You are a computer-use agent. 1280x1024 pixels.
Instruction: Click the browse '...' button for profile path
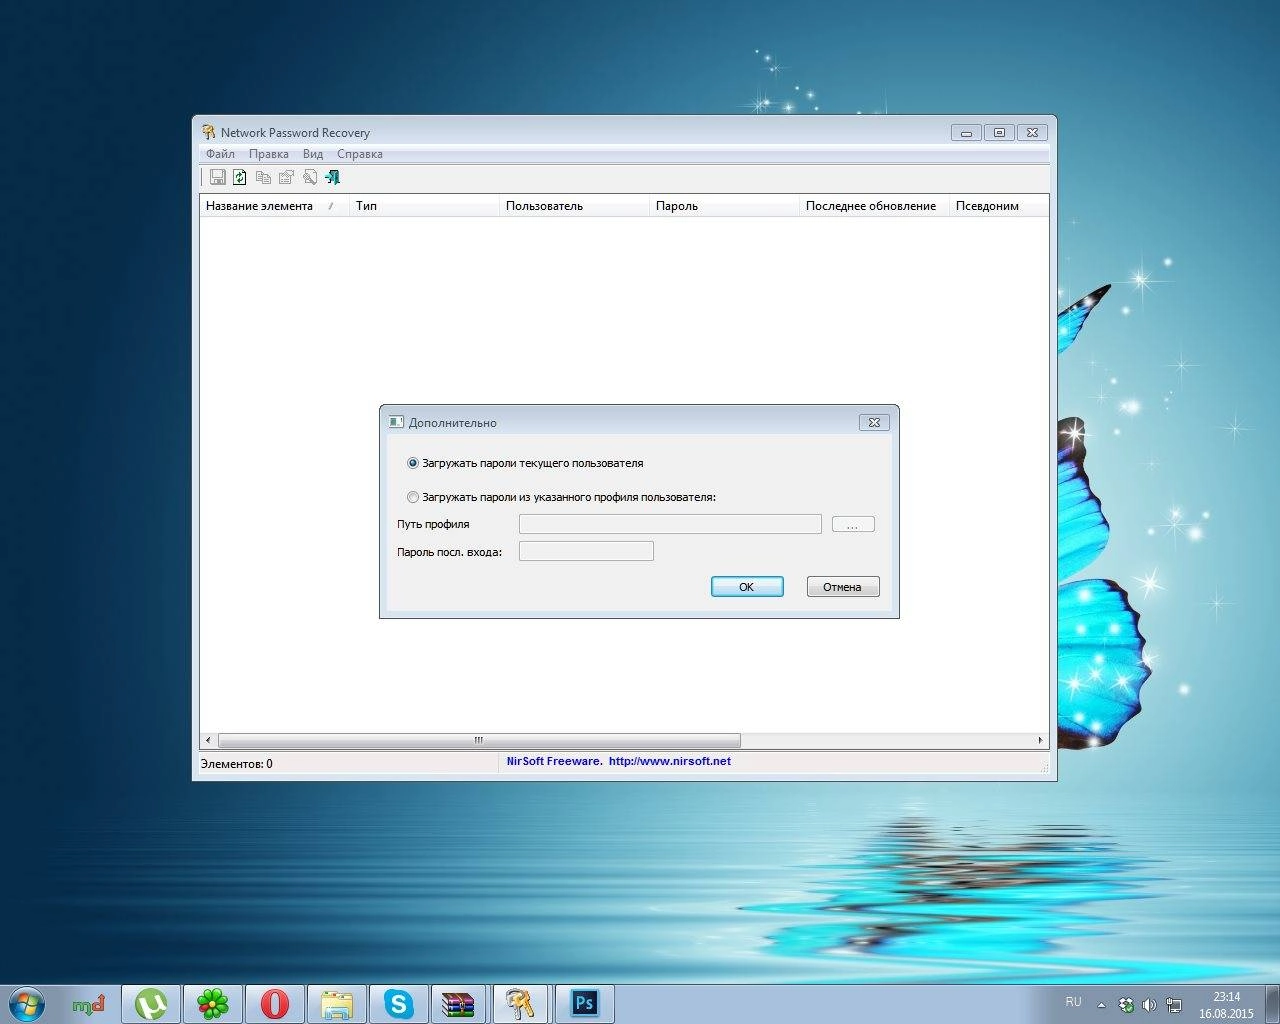853,524
